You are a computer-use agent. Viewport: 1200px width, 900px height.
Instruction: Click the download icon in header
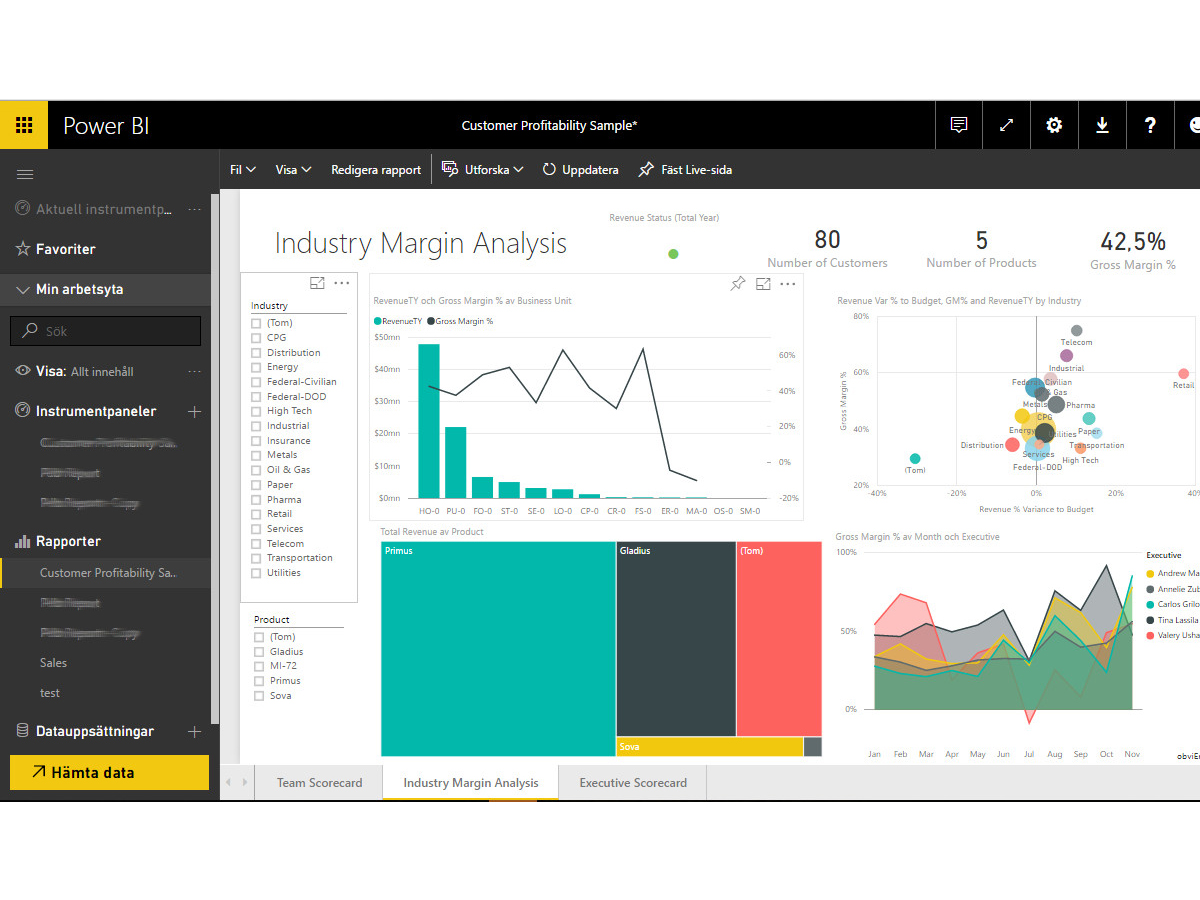pos(1102,125)
